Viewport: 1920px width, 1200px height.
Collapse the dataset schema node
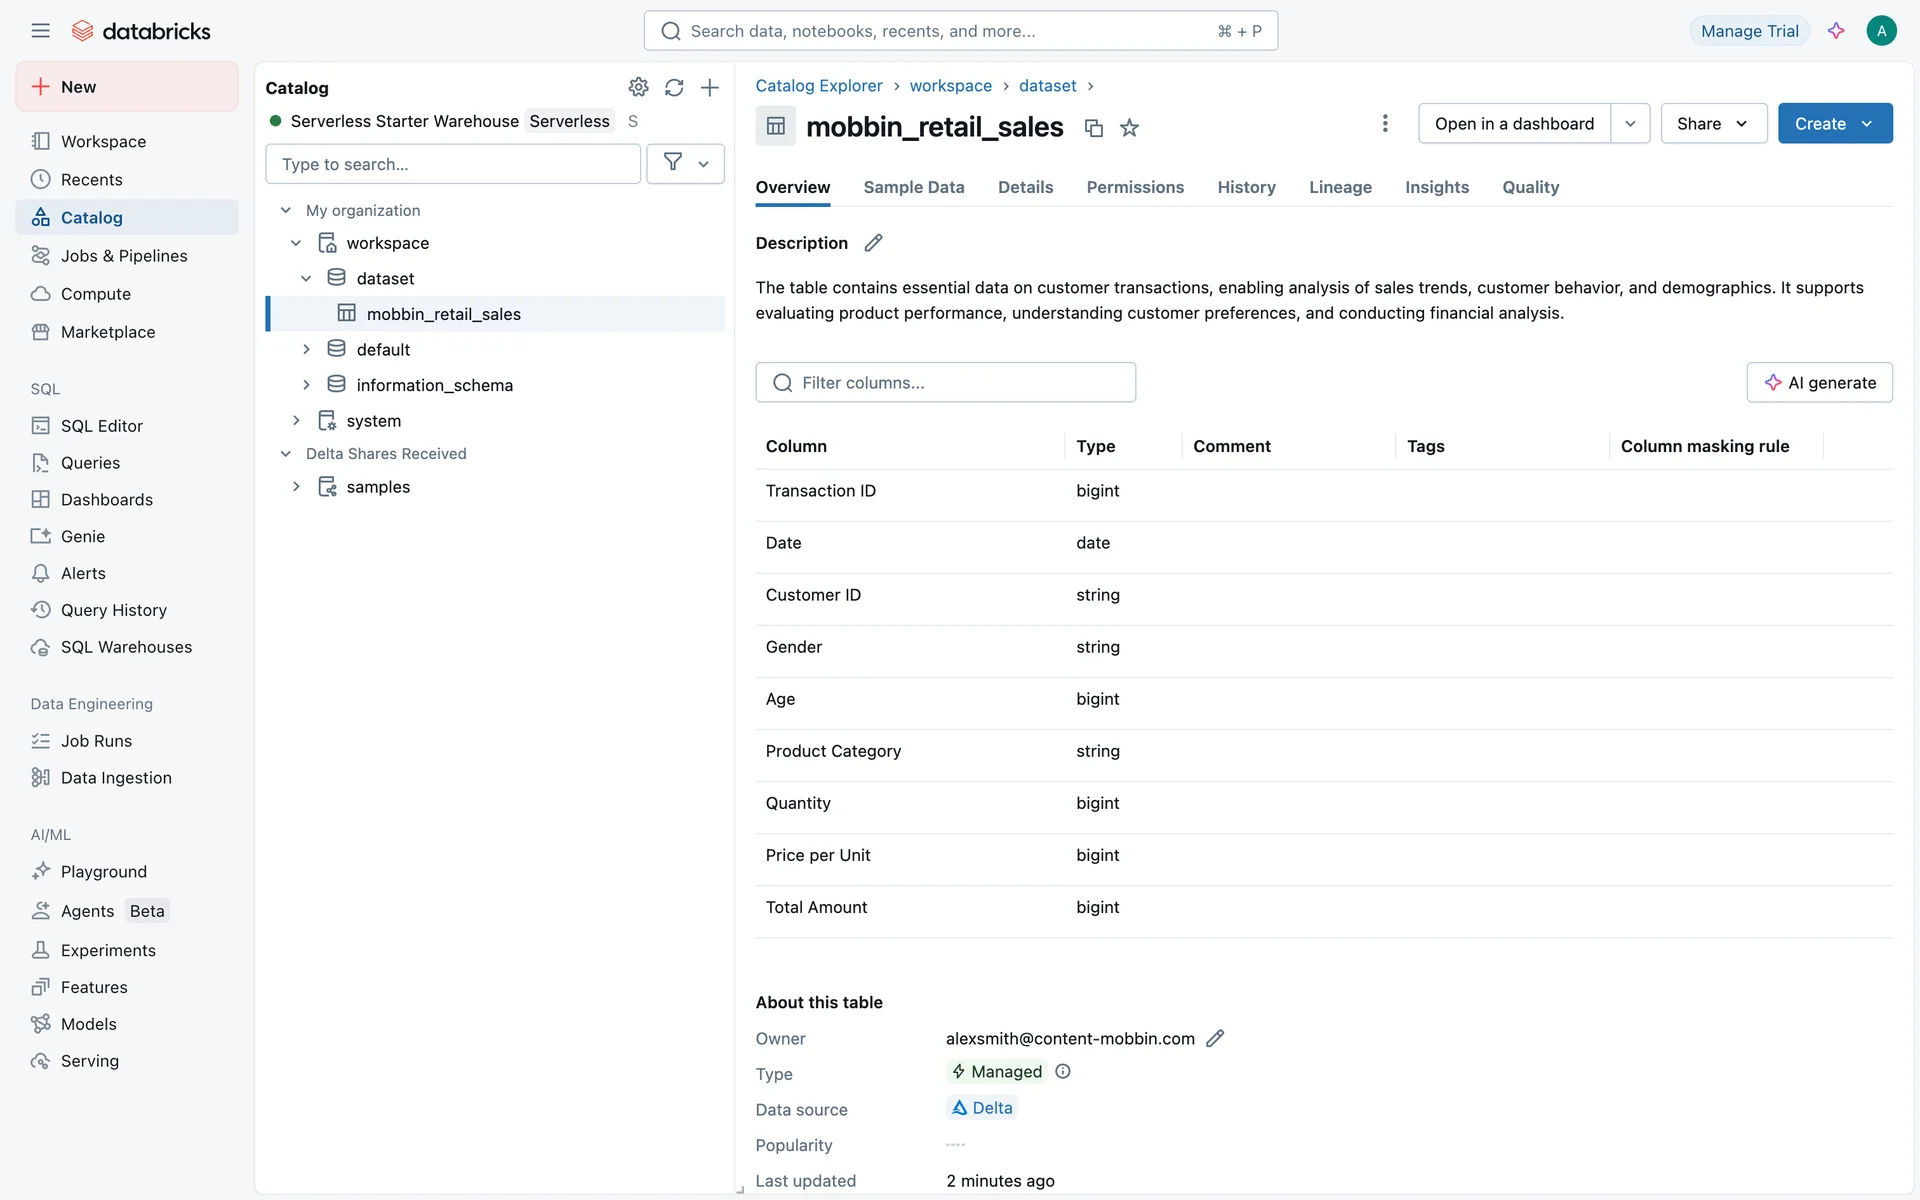pos(306,278)
